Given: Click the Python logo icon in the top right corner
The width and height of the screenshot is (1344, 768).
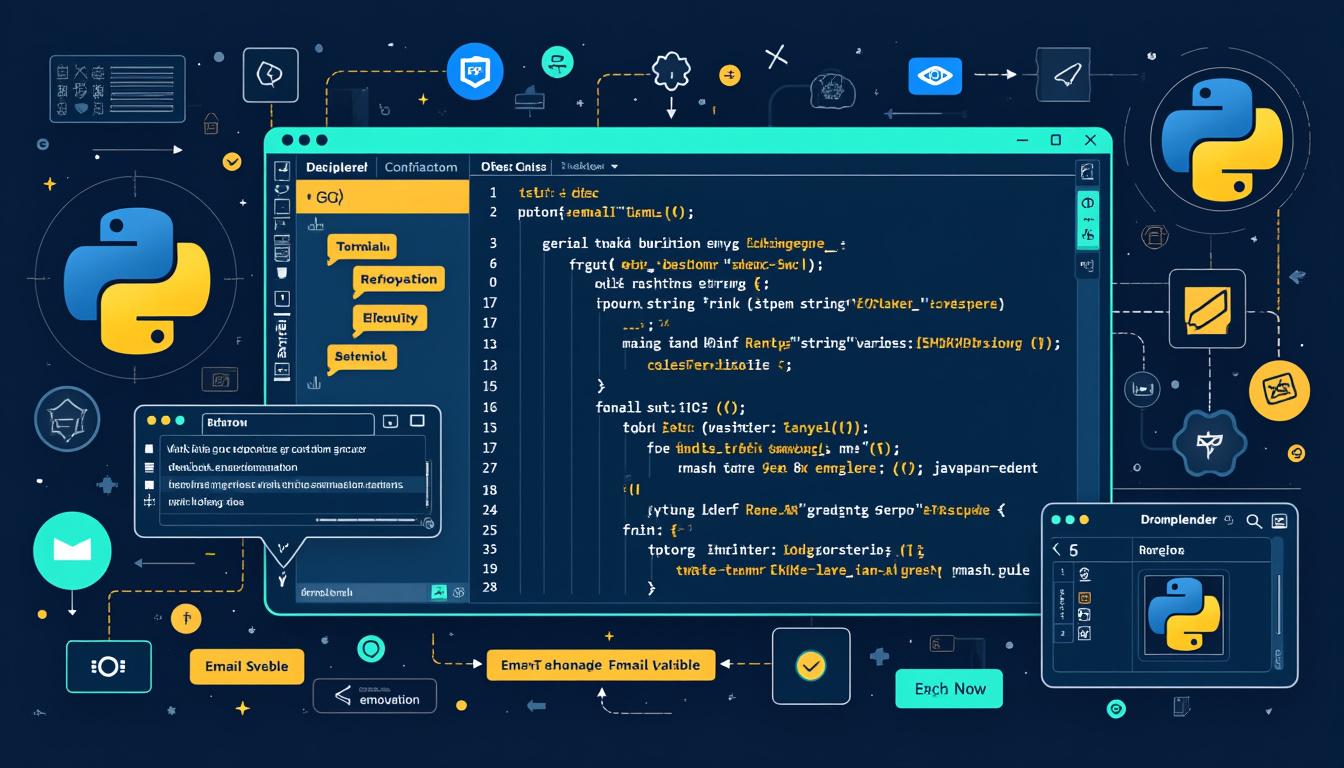Looking at the screenshot, I should click(1220, 140).
